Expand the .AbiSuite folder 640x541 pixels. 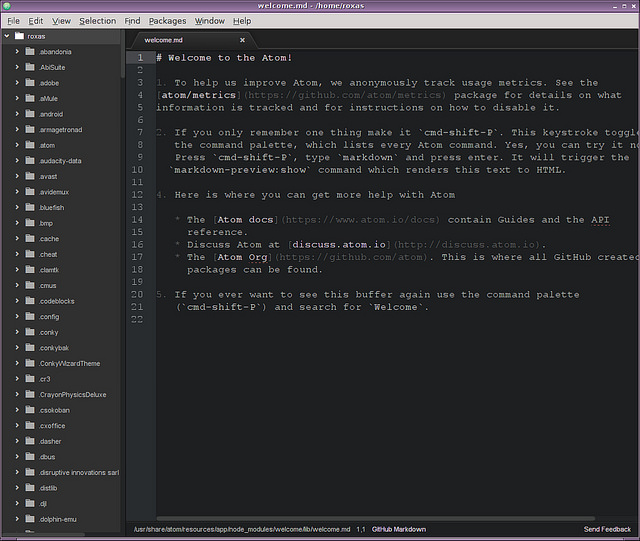pos(17,67)
